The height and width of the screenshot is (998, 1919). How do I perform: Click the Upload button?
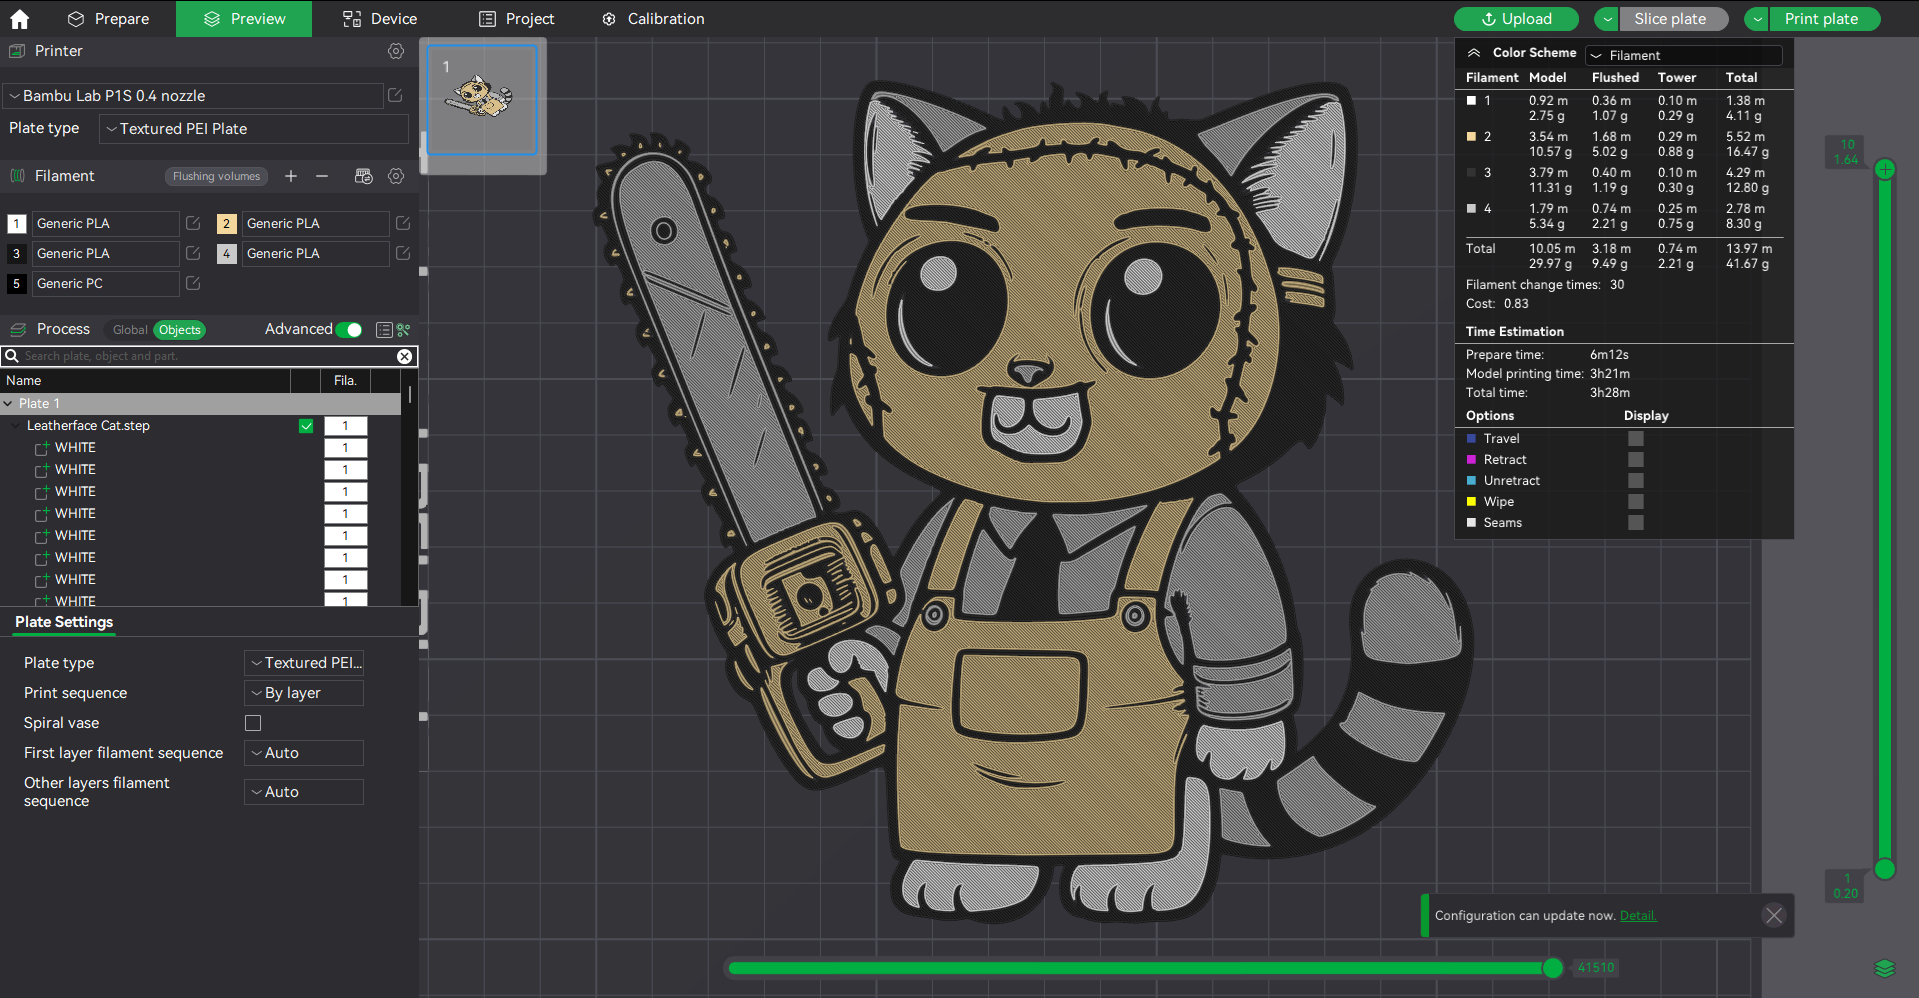coord(1516,19)
